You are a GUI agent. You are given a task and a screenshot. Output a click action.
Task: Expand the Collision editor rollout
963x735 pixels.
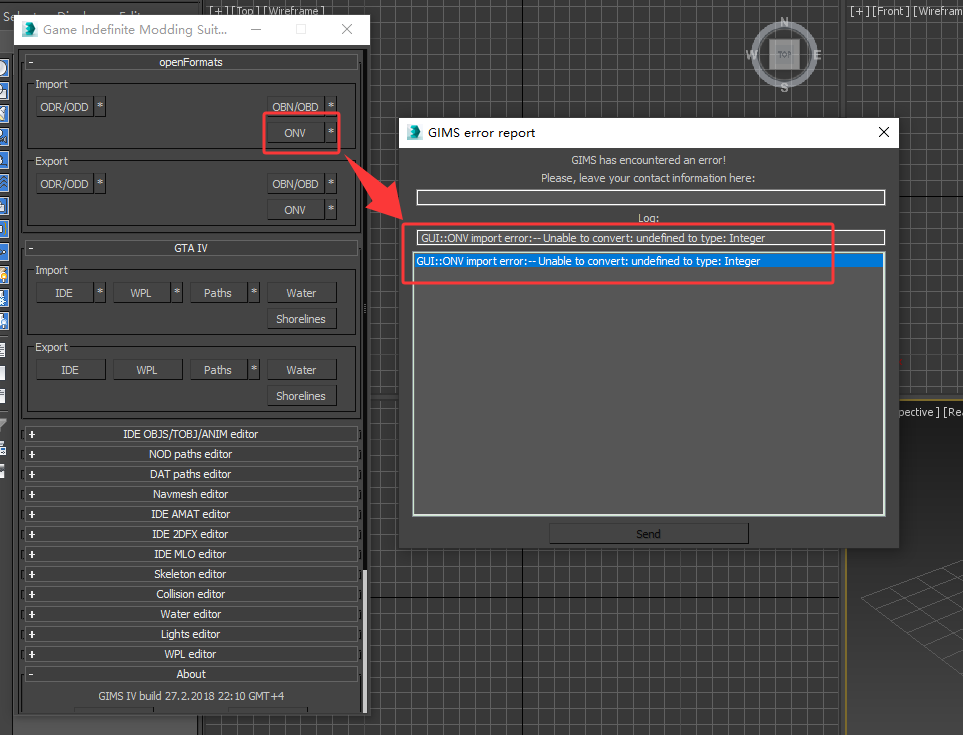[190, 594]
